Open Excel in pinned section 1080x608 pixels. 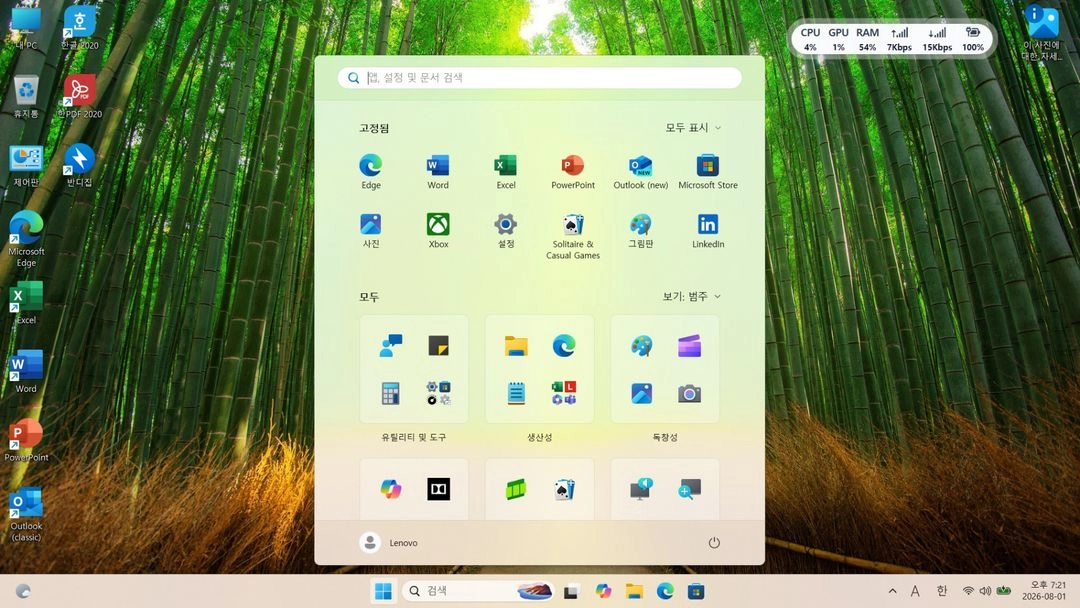coord(506,171)
